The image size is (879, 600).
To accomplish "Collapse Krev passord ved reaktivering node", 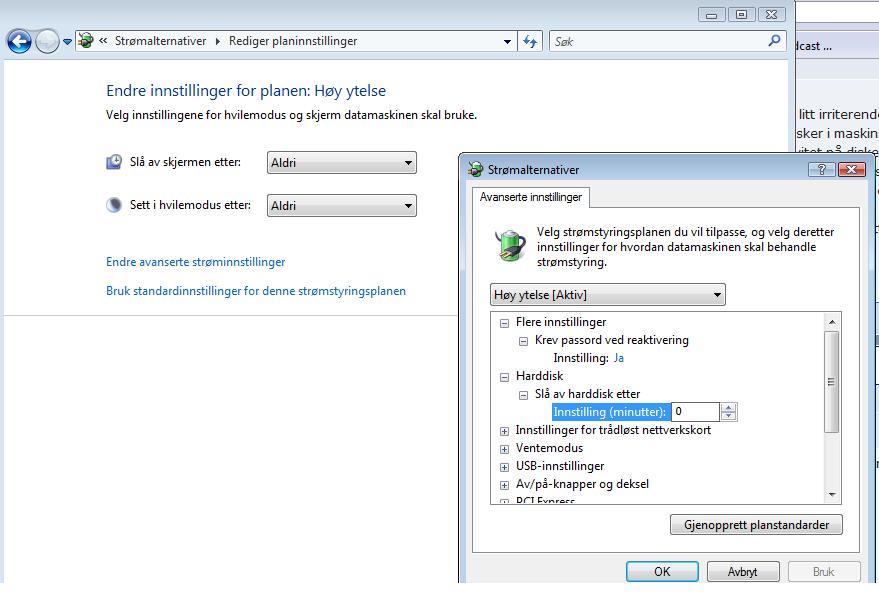I will pos(524,341).
